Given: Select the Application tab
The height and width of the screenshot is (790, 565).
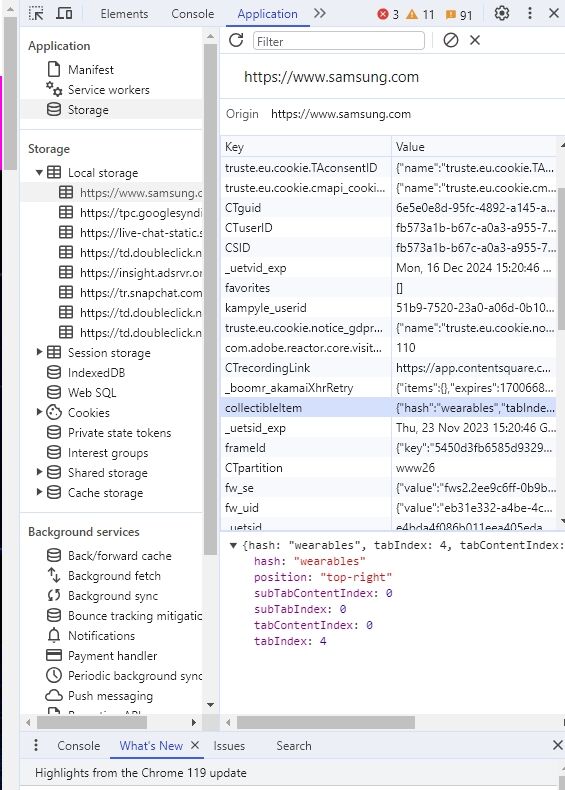Looking at the screenshot, I should (267, 14).
